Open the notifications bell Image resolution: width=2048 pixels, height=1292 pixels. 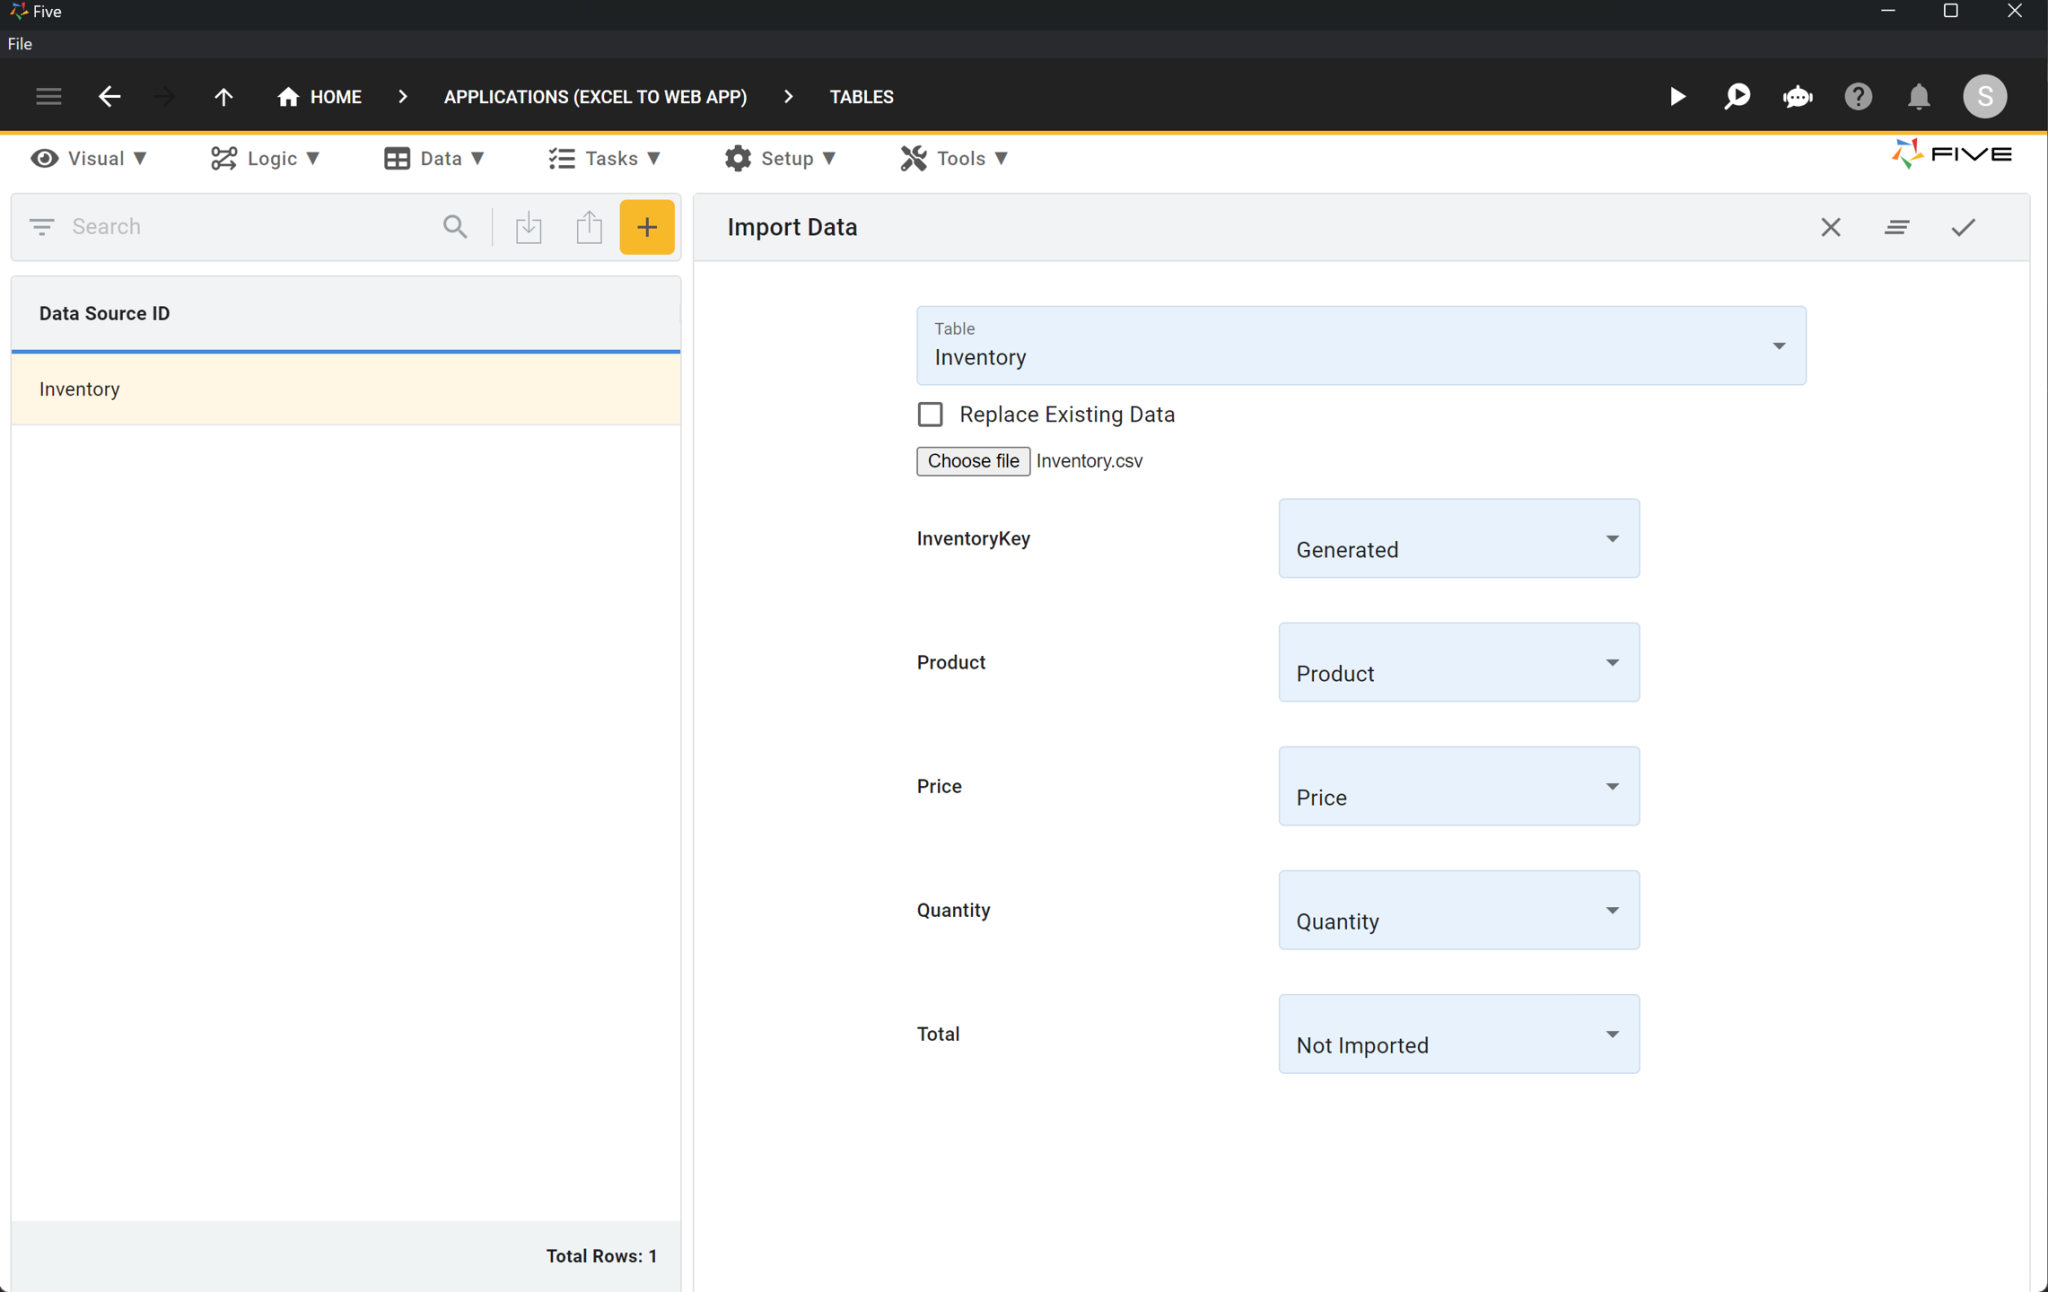point(1918,96)
